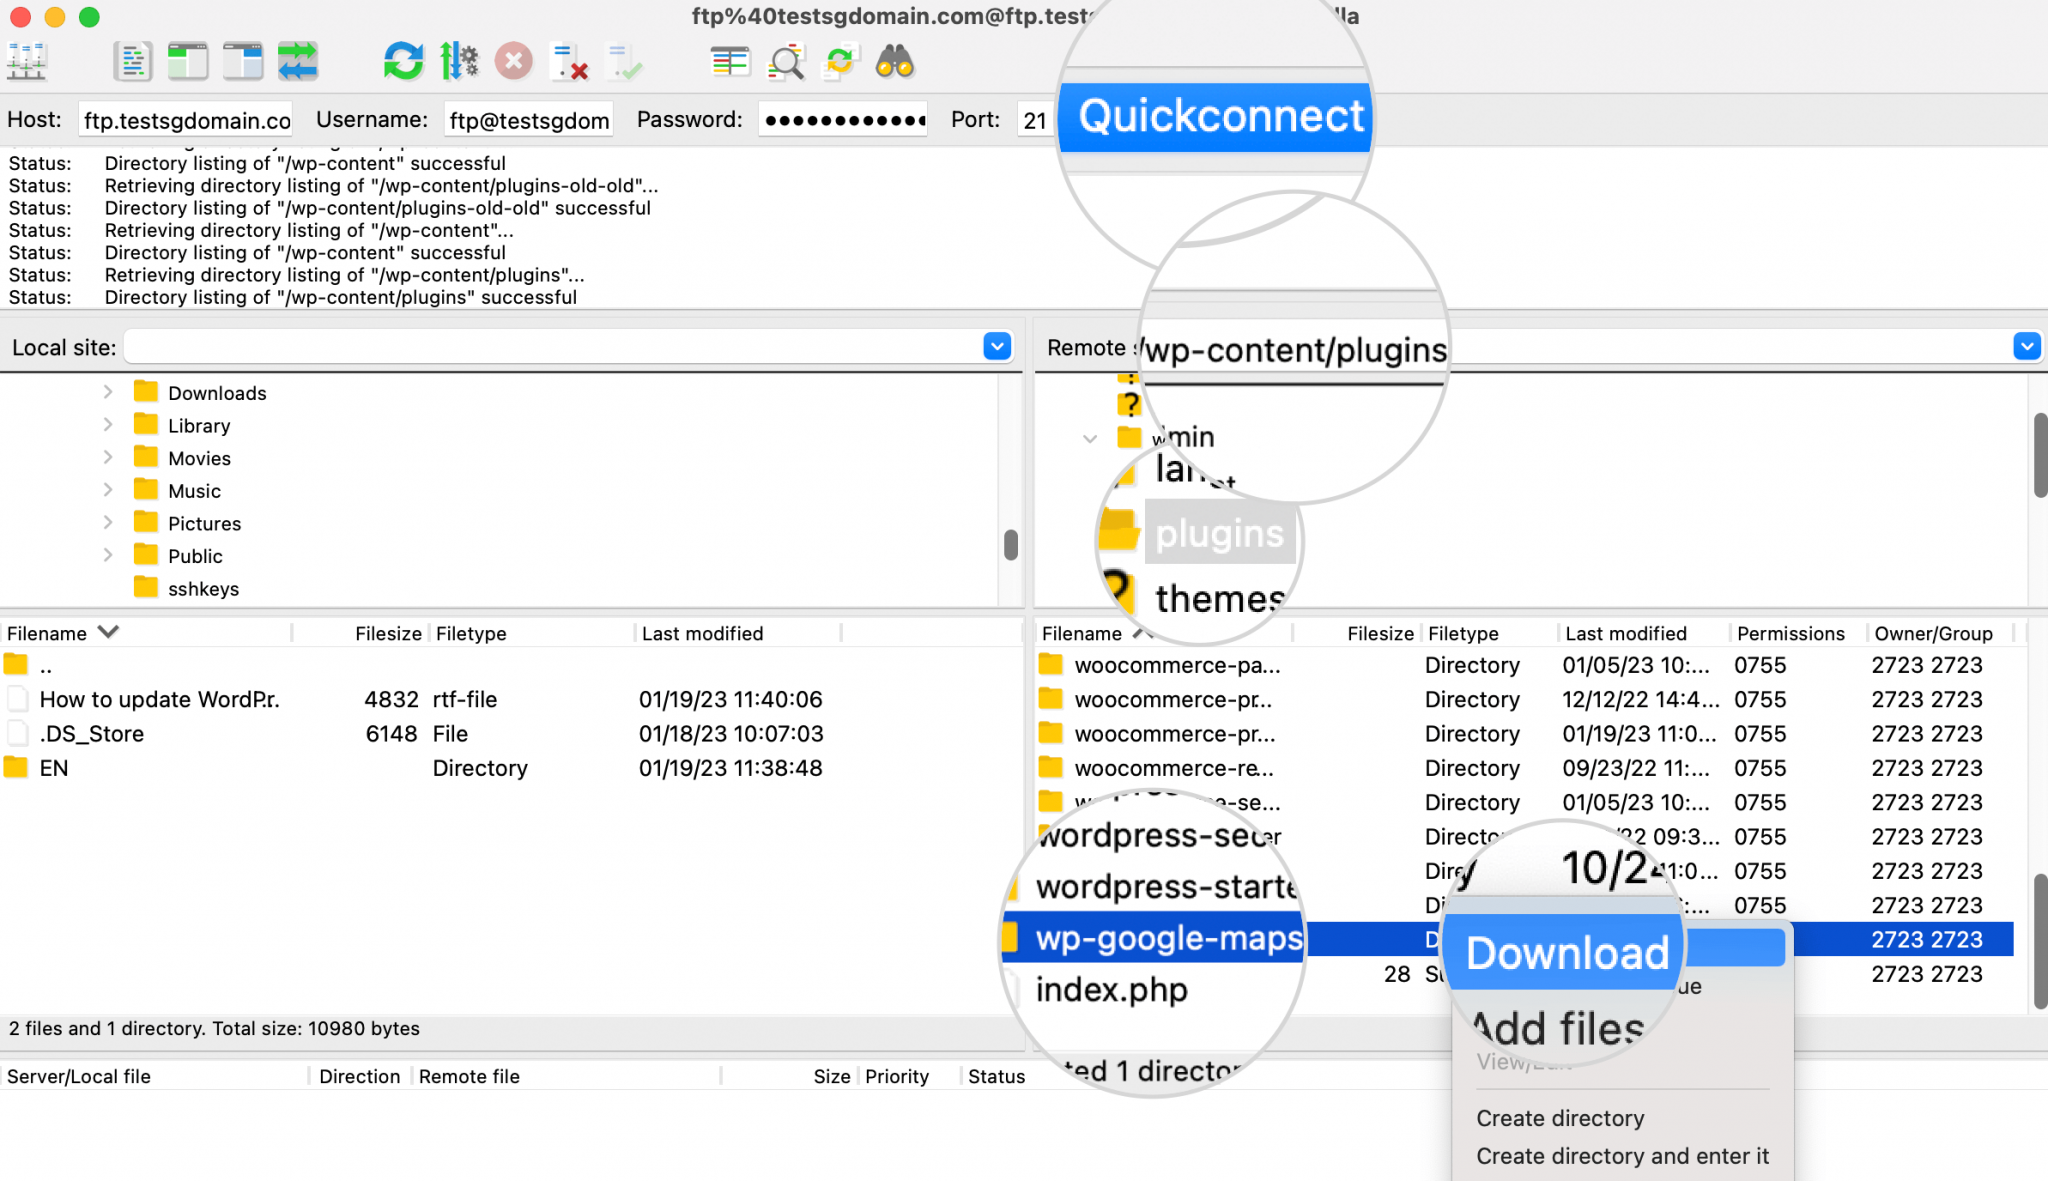Viewport: 2048px width, 1181px height.
Task: Open the Site Manager icon
Action: (x=27, y=62)
